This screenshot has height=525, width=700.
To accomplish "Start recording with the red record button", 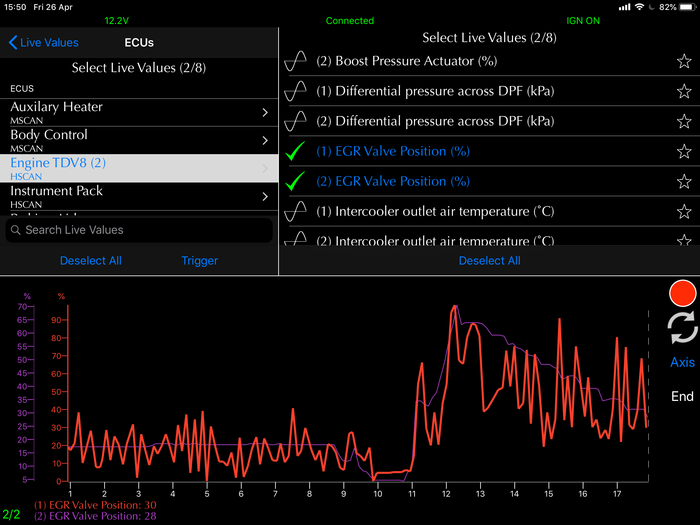I will coord(682,293).
